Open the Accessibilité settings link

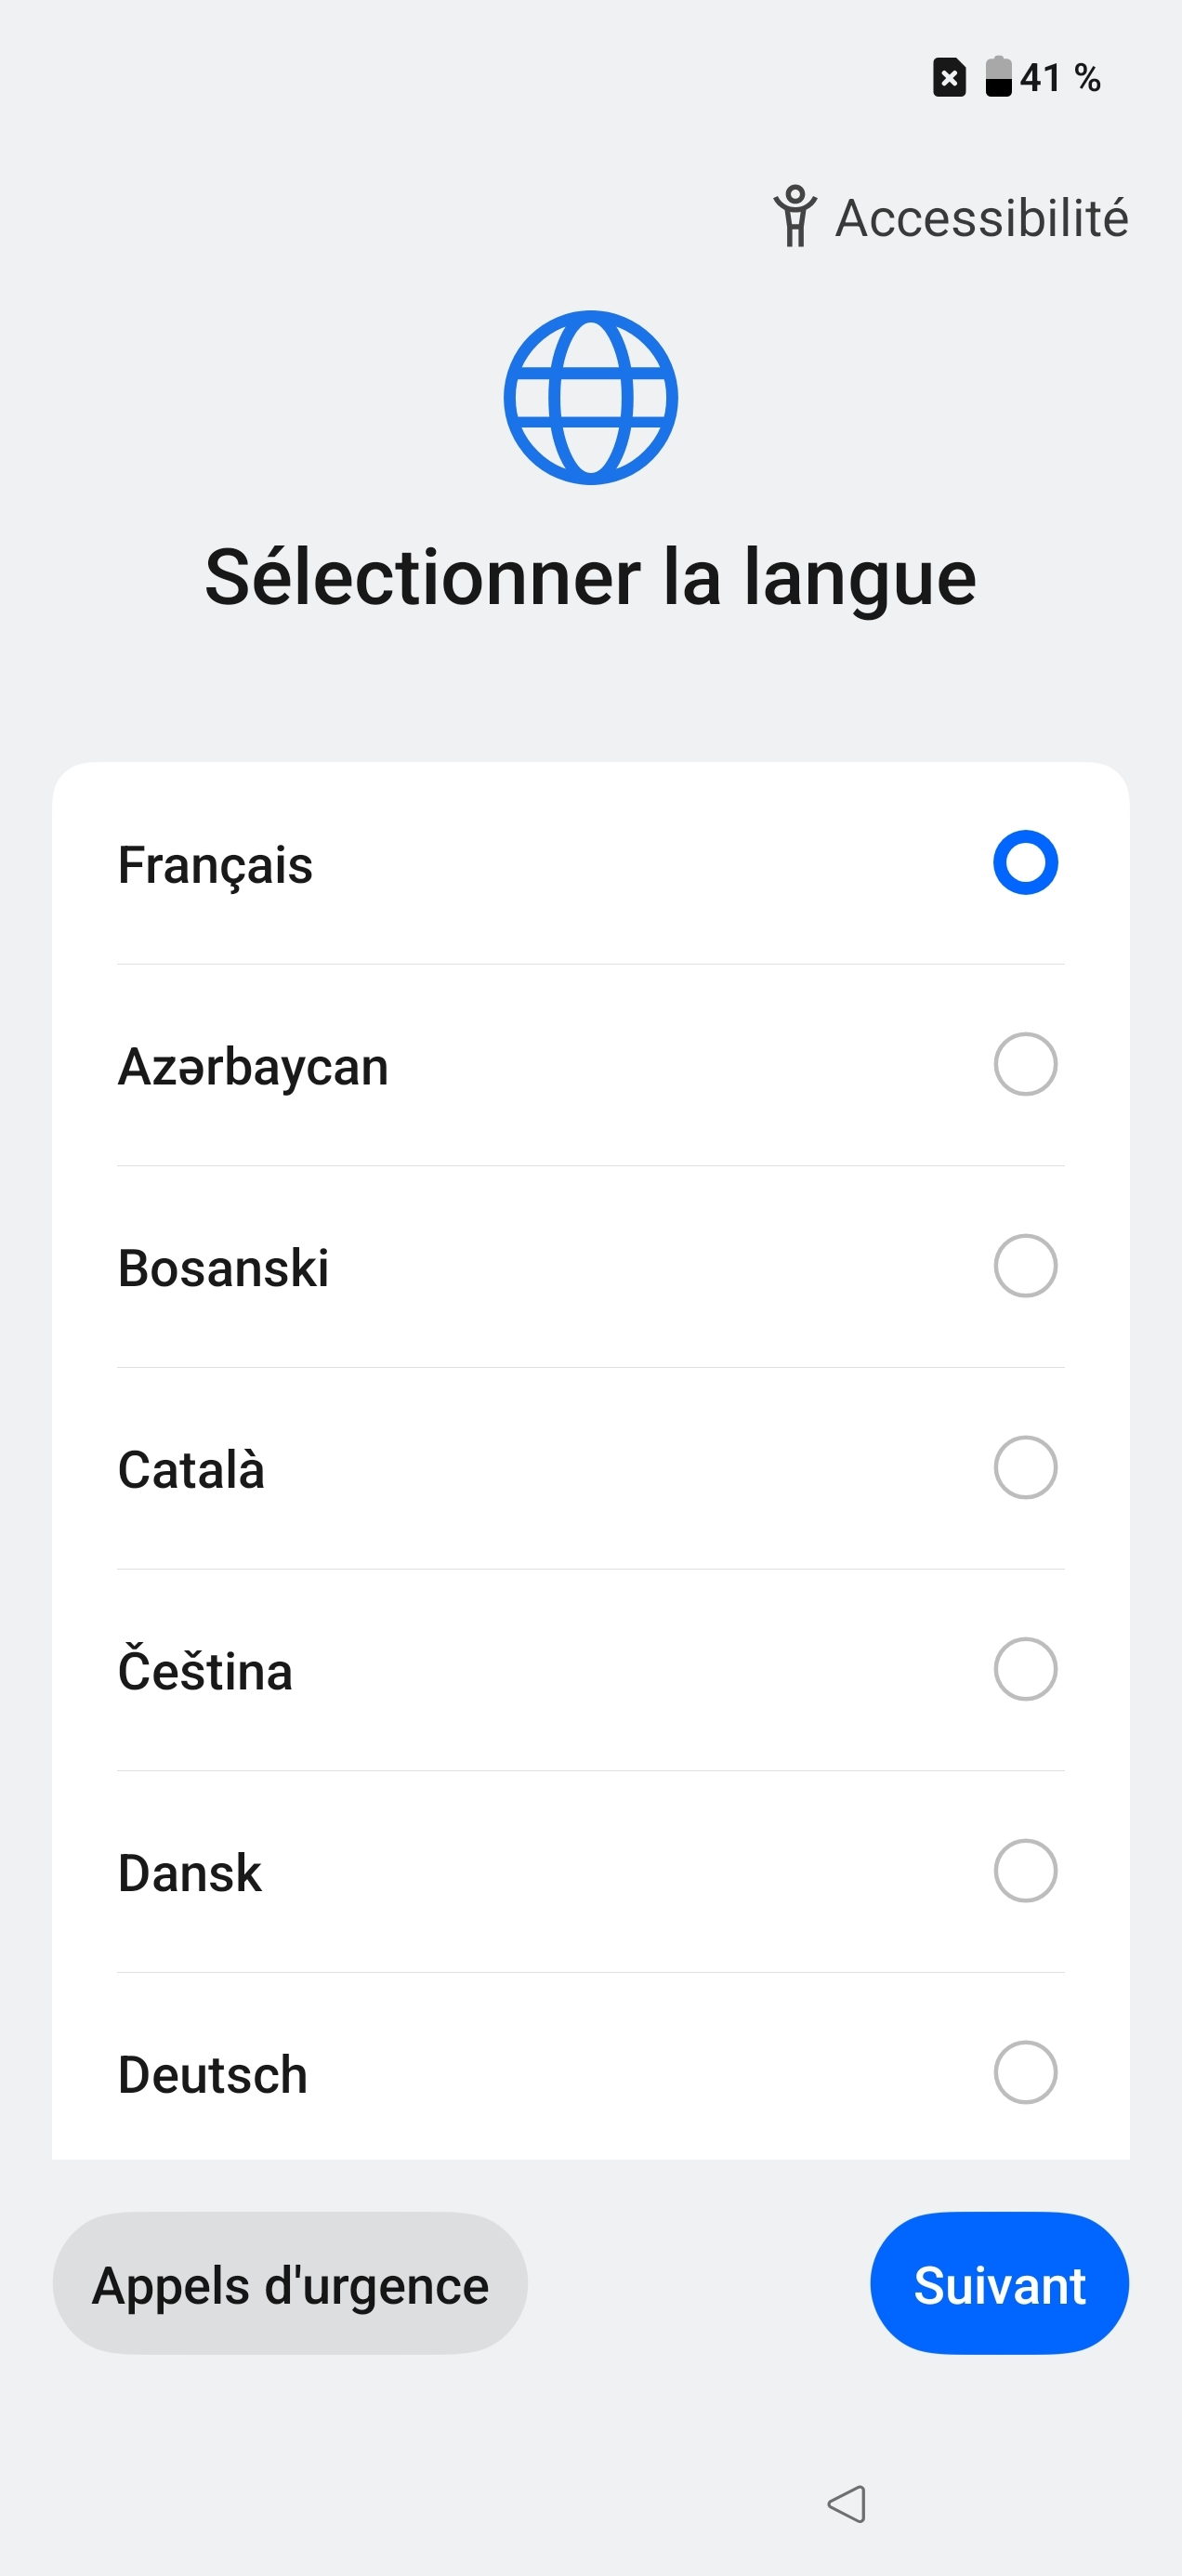click(980, 218)
